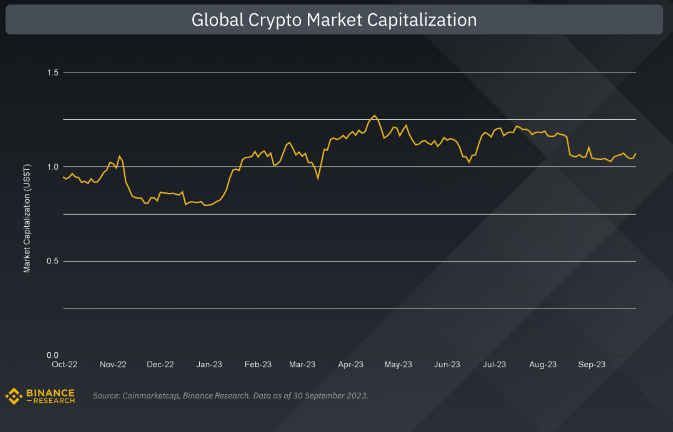Viewport: 673px width, 432px height.
Task: Click the Dec-22 x-axis label
Action: point(160,364)
